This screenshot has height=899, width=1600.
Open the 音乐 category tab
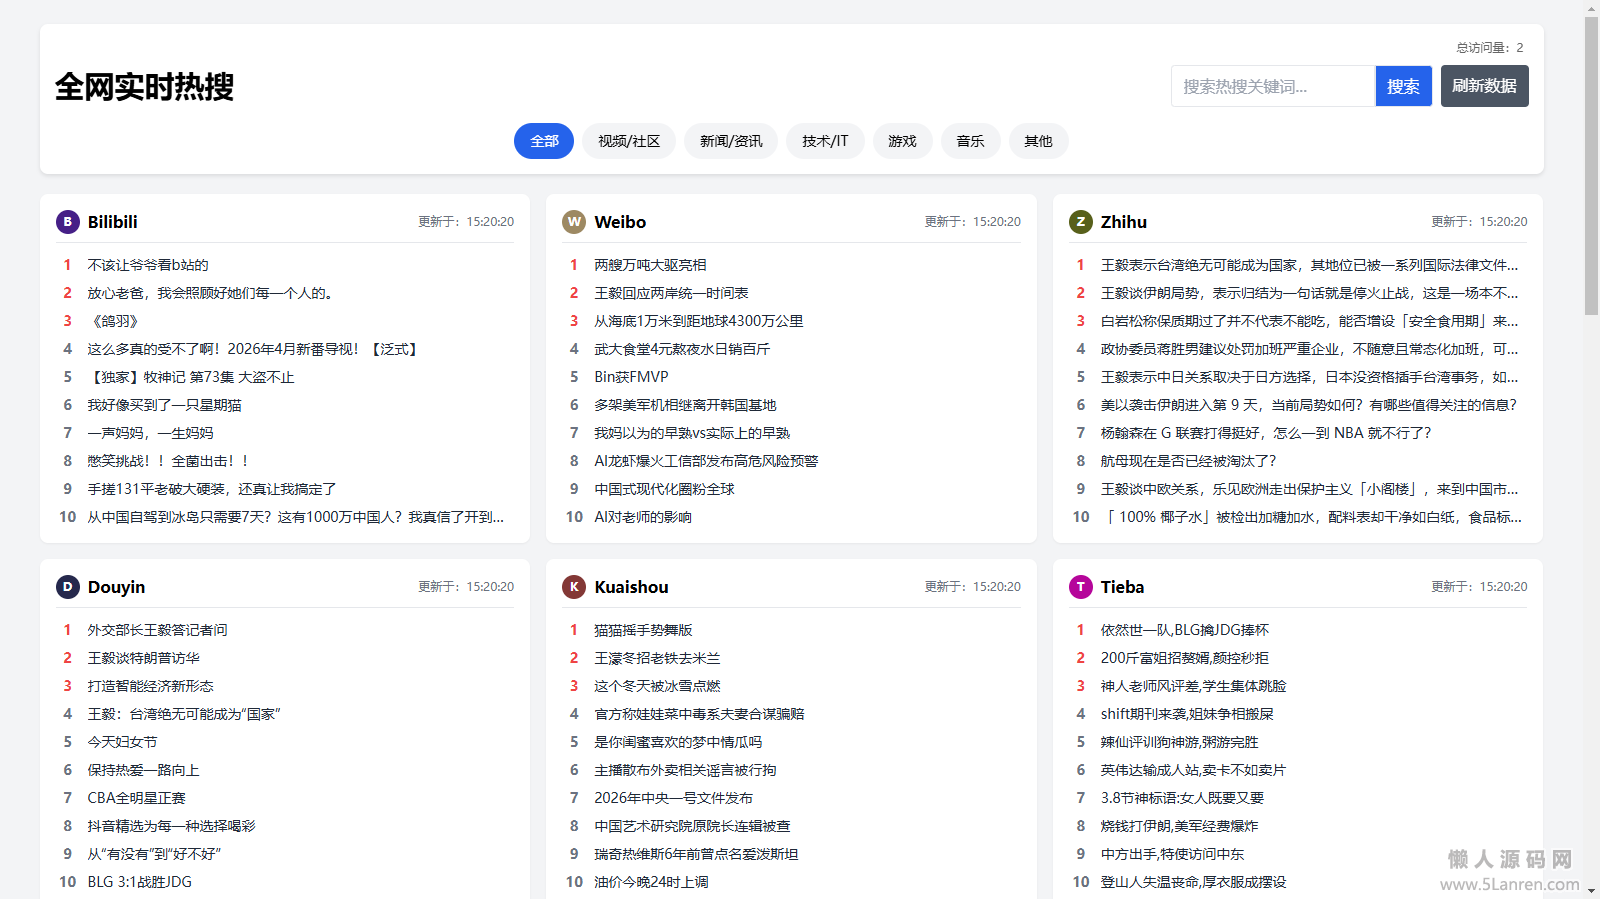click(970, 141)
